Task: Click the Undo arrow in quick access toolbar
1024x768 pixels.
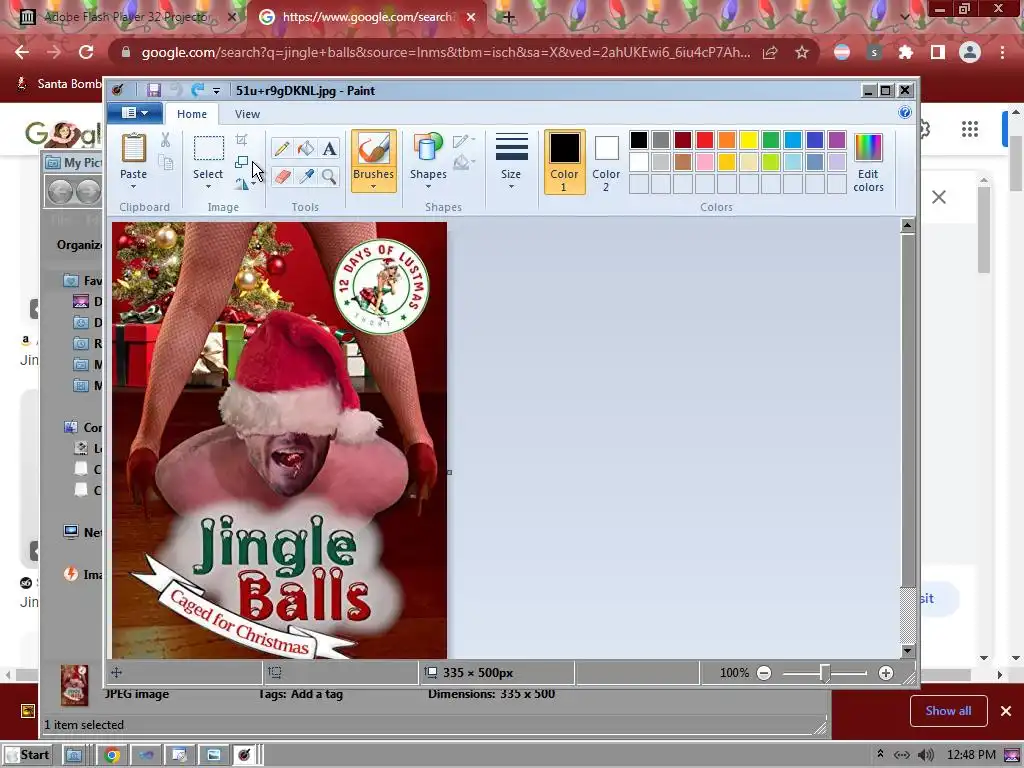Action: [x=176, y=91]
